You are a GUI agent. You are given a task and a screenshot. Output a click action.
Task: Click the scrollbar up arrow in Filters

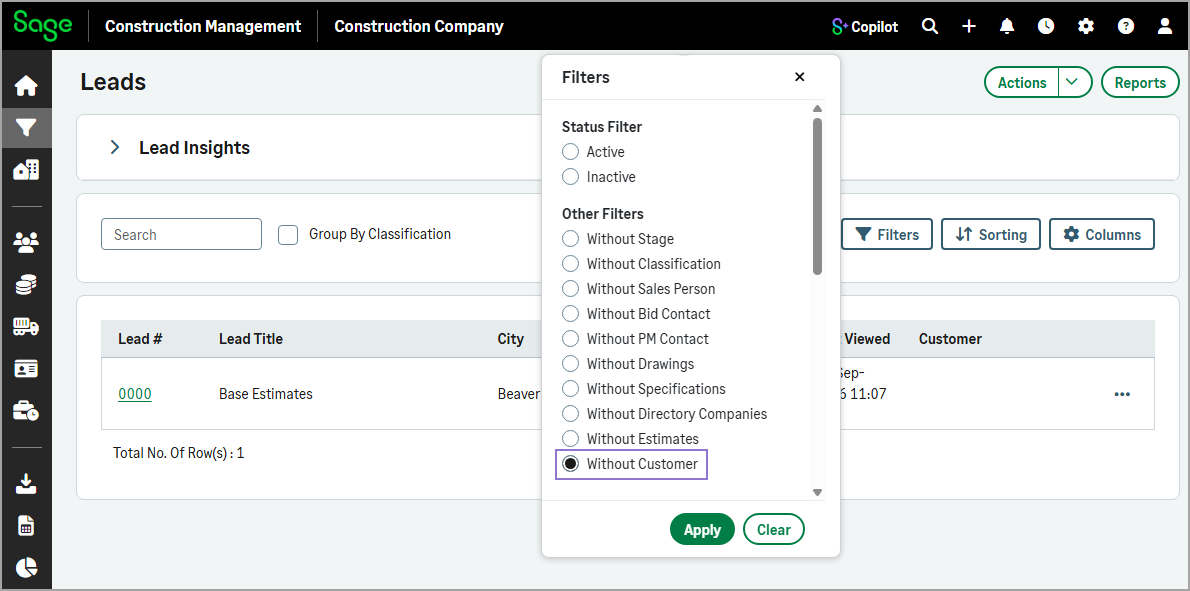[817, 108]
